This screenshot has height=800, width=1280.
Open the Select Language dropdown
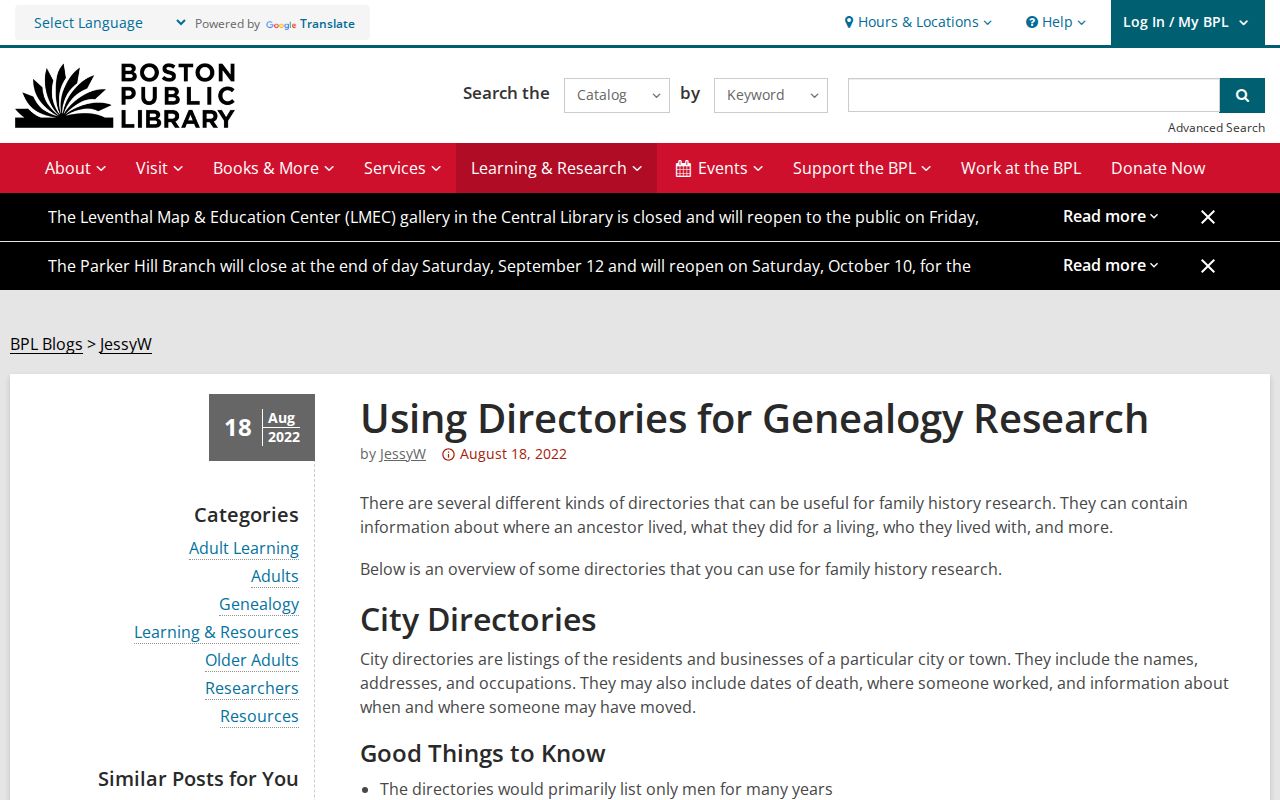(110, 23)
